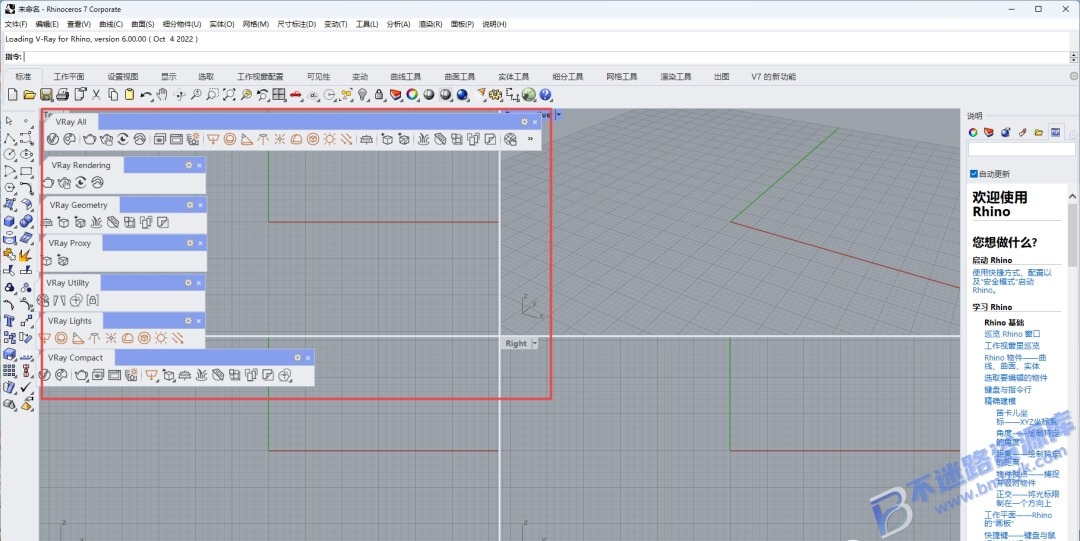Viewport: 1080px width, 541px height.
Task: Open Options with the gear icon
Action: point(495,94)
